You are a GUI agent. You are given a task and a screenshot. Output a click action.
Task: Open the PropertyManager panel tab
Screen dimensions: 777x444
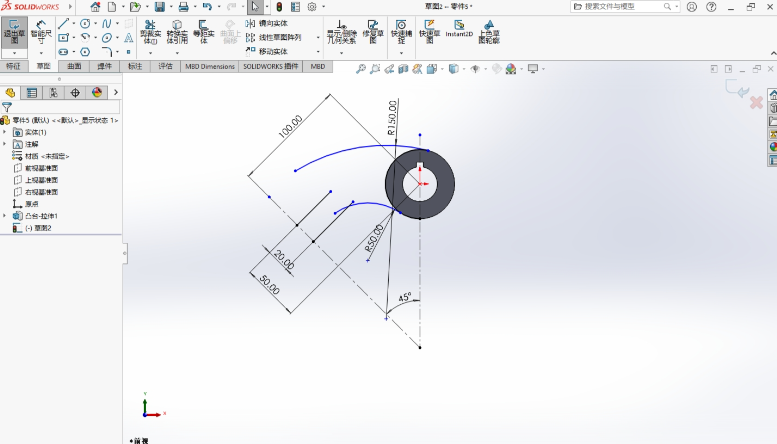32,93
